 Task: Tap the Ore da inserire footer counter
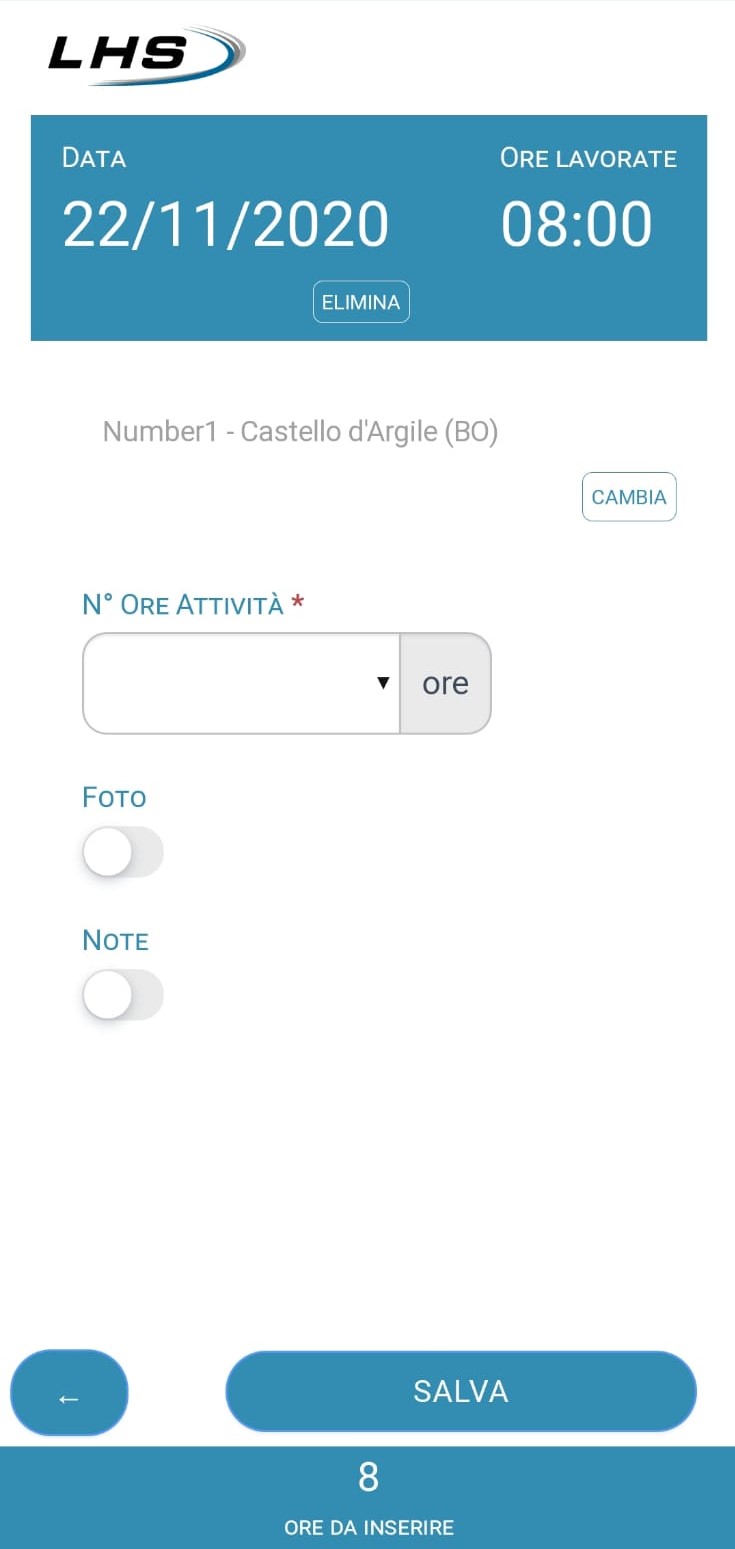(x=368, y=1496)
